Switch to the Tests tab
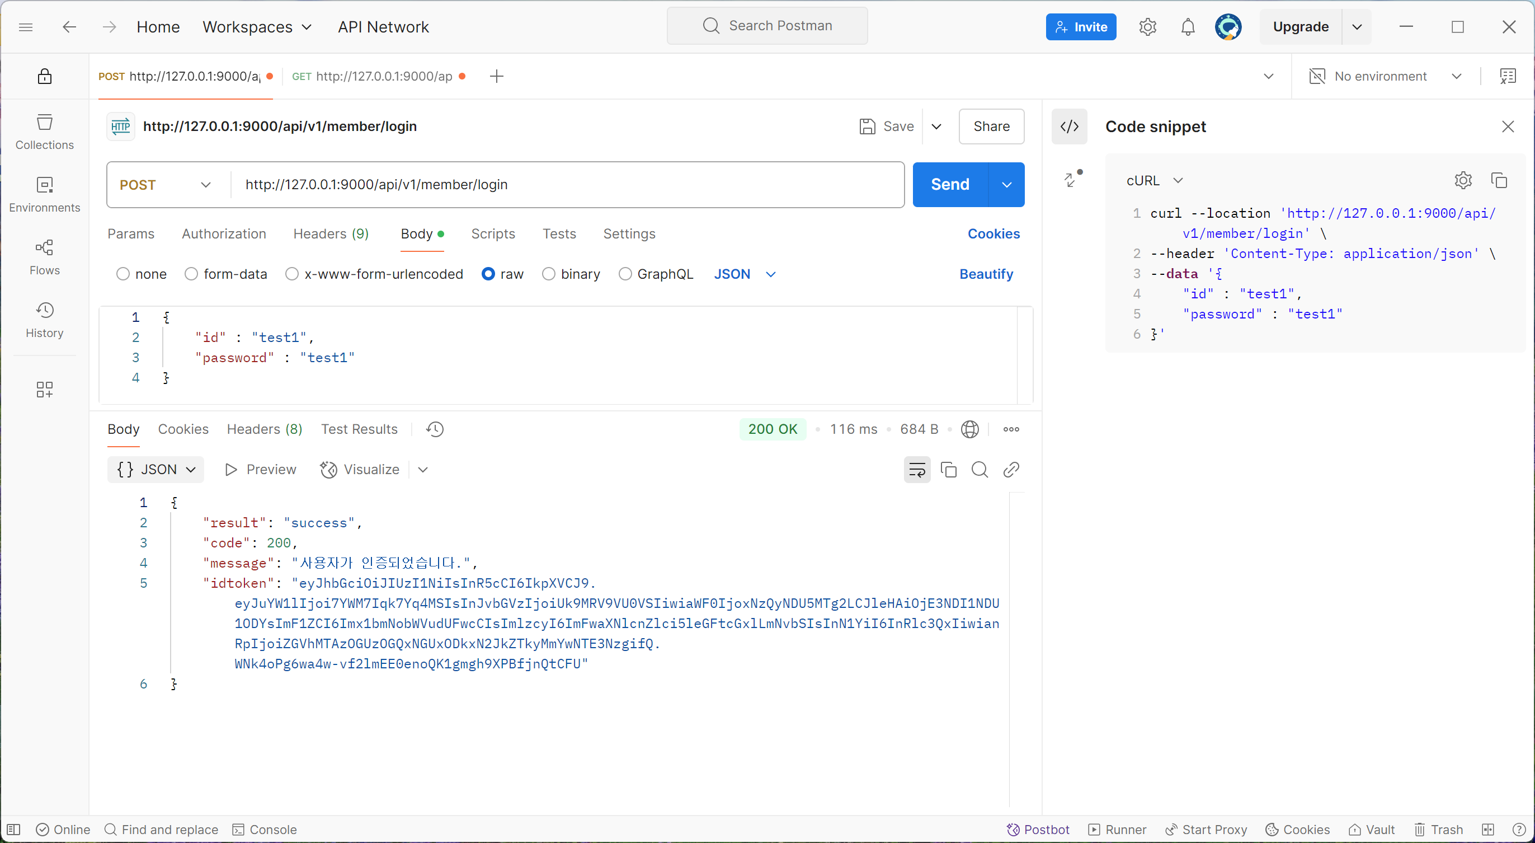 point(559,234)
